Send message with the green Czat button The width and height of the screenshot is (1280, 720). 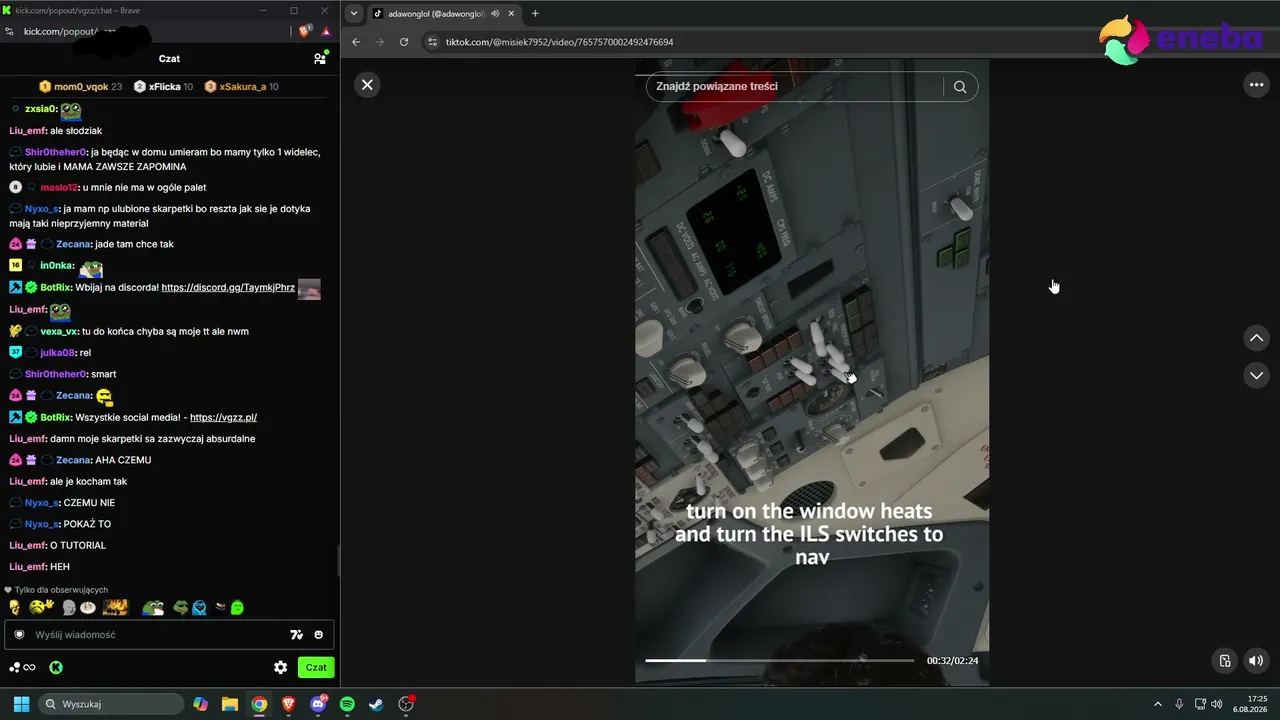pyautogui.click(x=316, y=667)
